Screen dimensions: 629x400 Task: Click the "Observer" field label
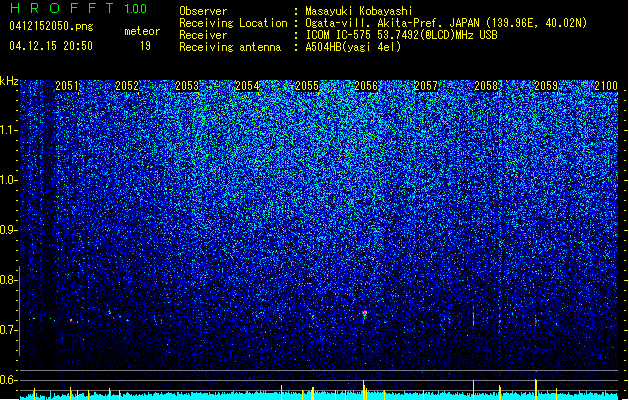point(203,11)
